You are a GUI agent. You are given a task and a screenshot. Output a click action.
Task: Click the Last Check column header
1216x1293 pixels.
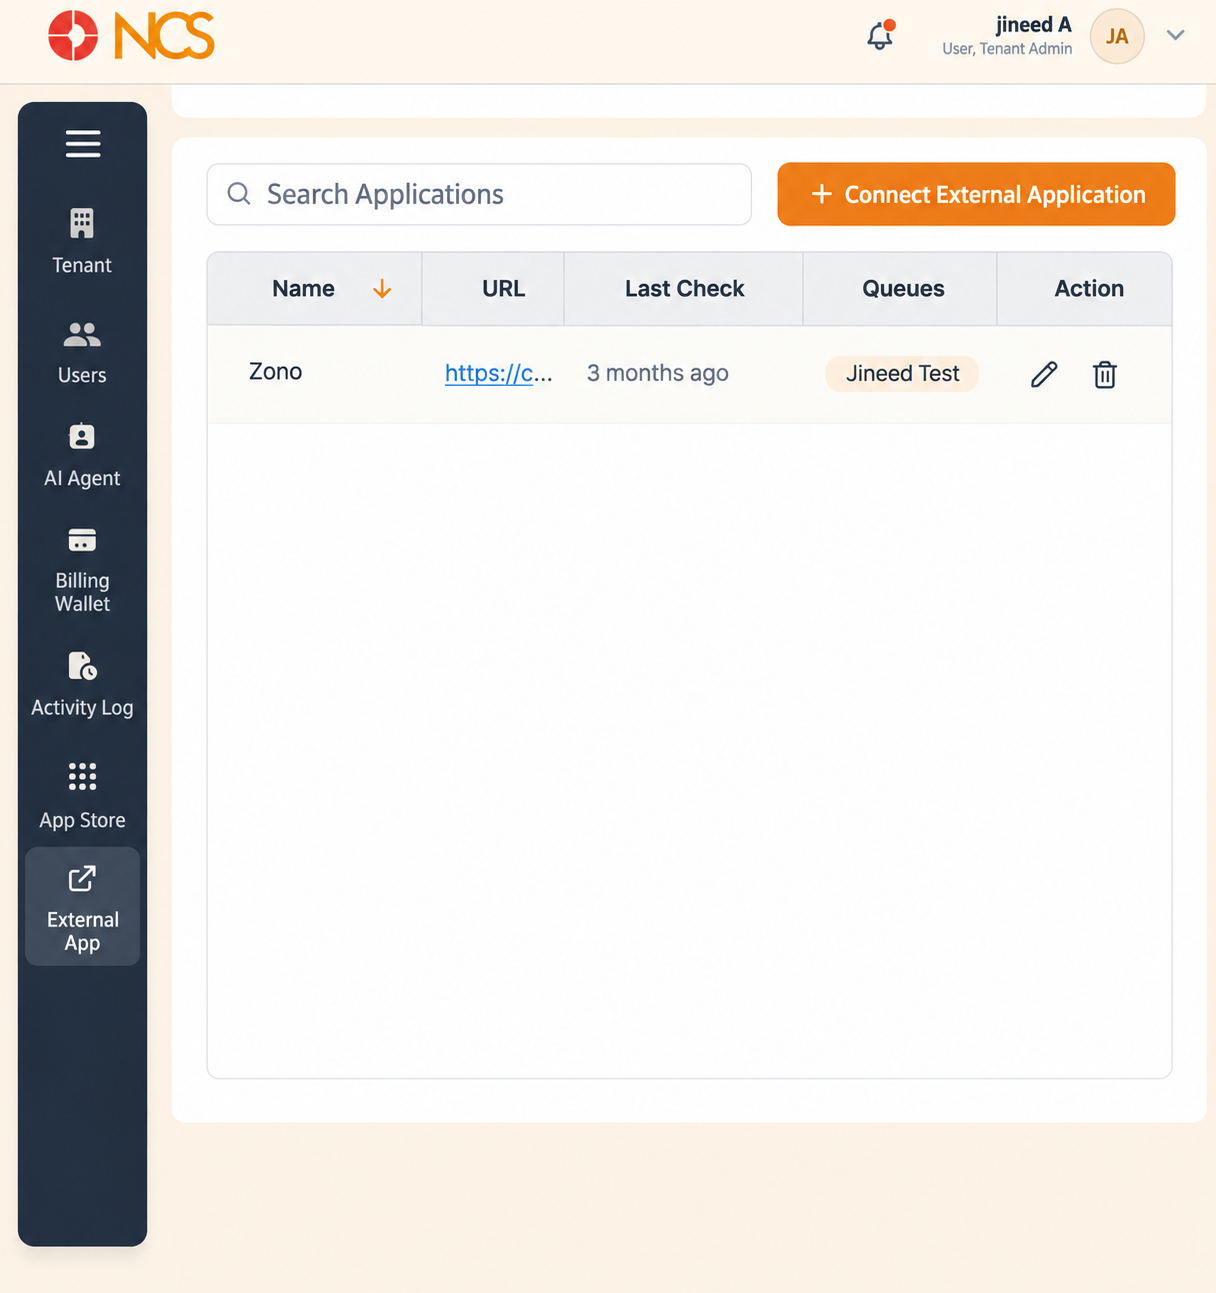pyautogui.click(x=684, y=289)
